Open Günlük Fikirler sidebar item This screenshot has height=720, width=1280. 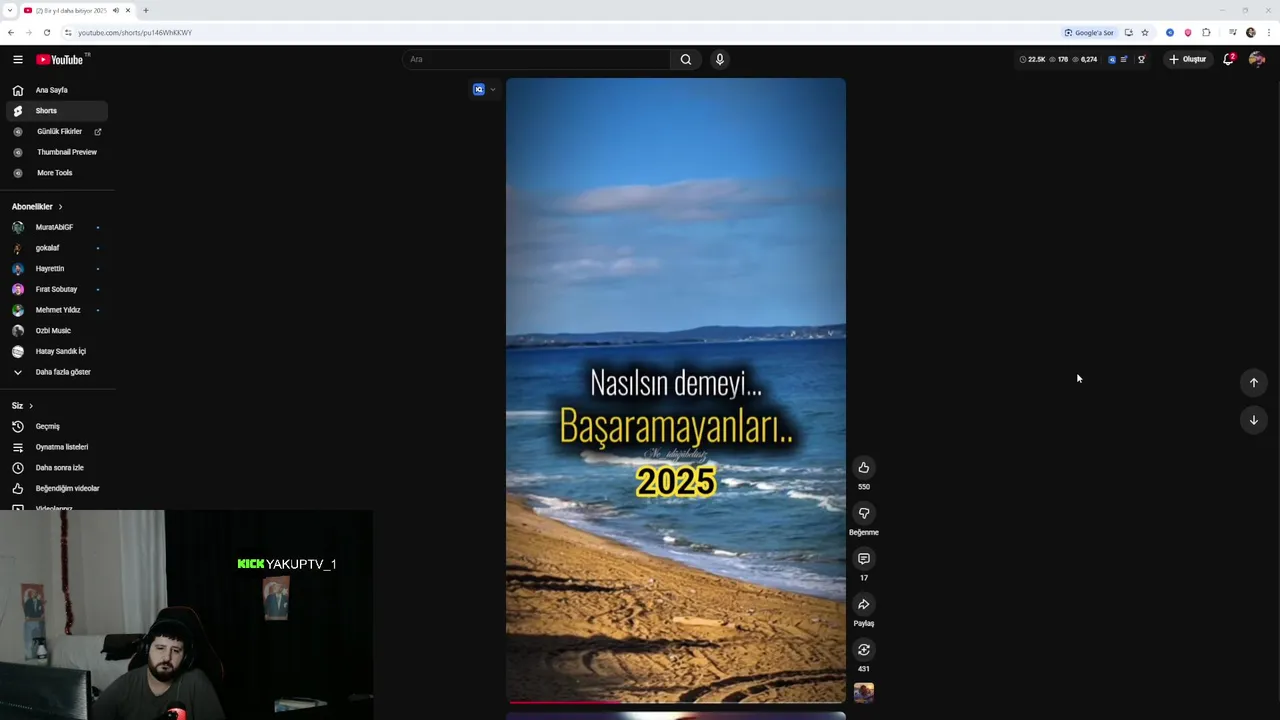pos(57,131)
